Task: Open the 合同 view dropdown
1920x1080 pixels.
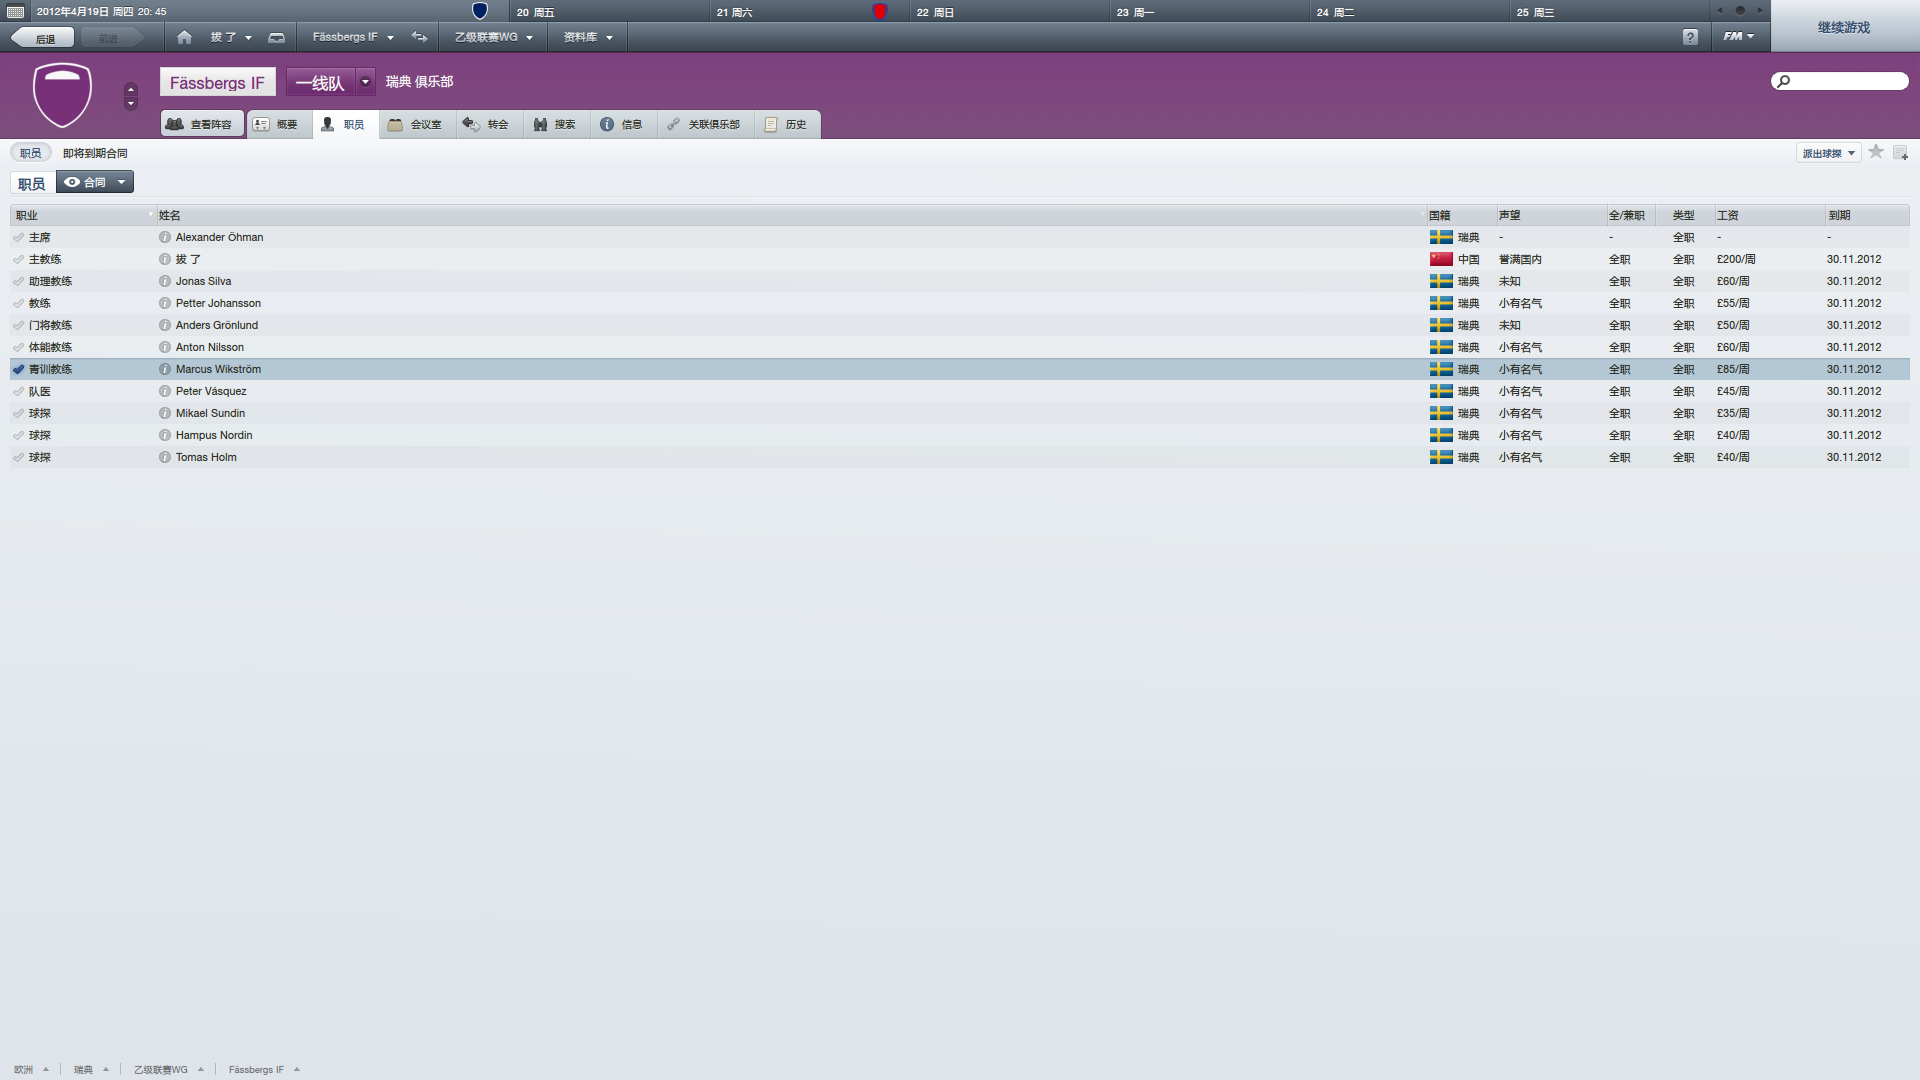Action: 95,182
